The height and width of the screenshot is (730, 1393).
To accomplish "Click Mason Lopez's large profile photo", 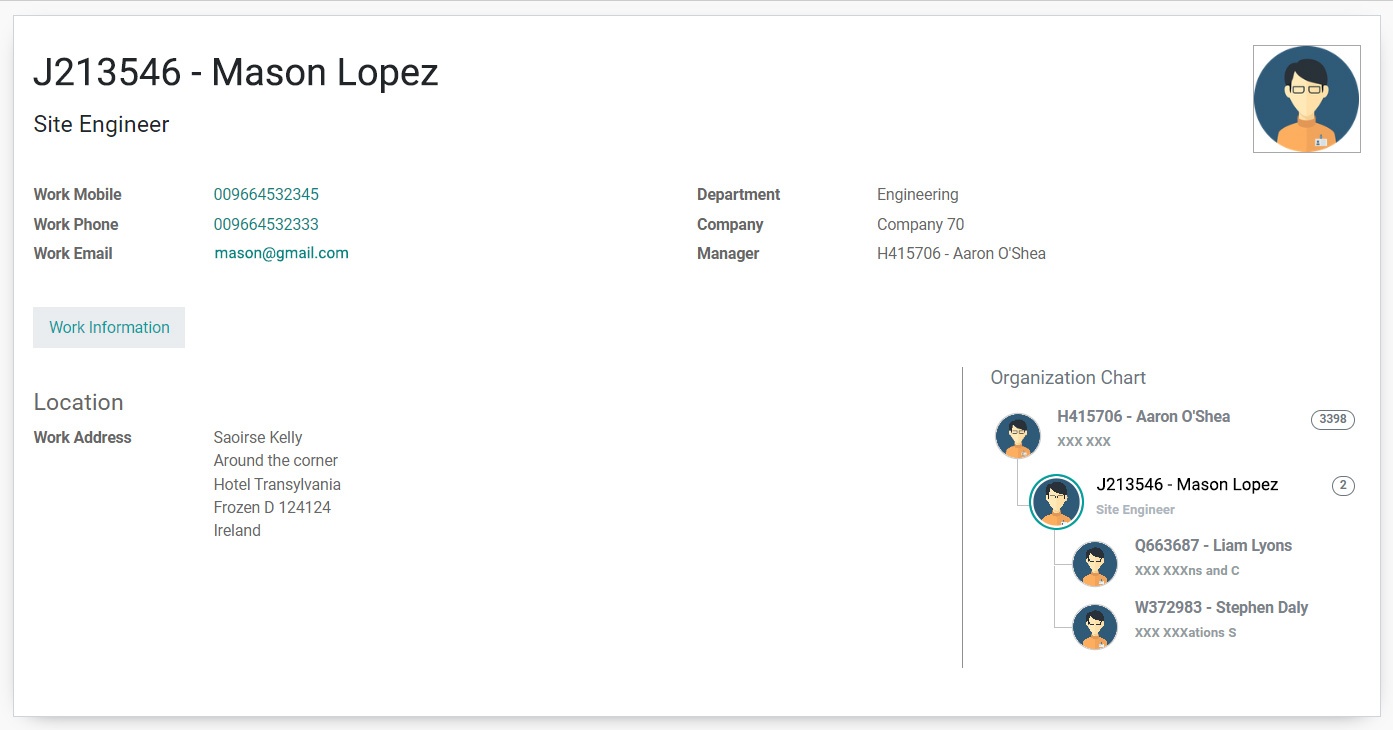I will [x=1306, y=99].
